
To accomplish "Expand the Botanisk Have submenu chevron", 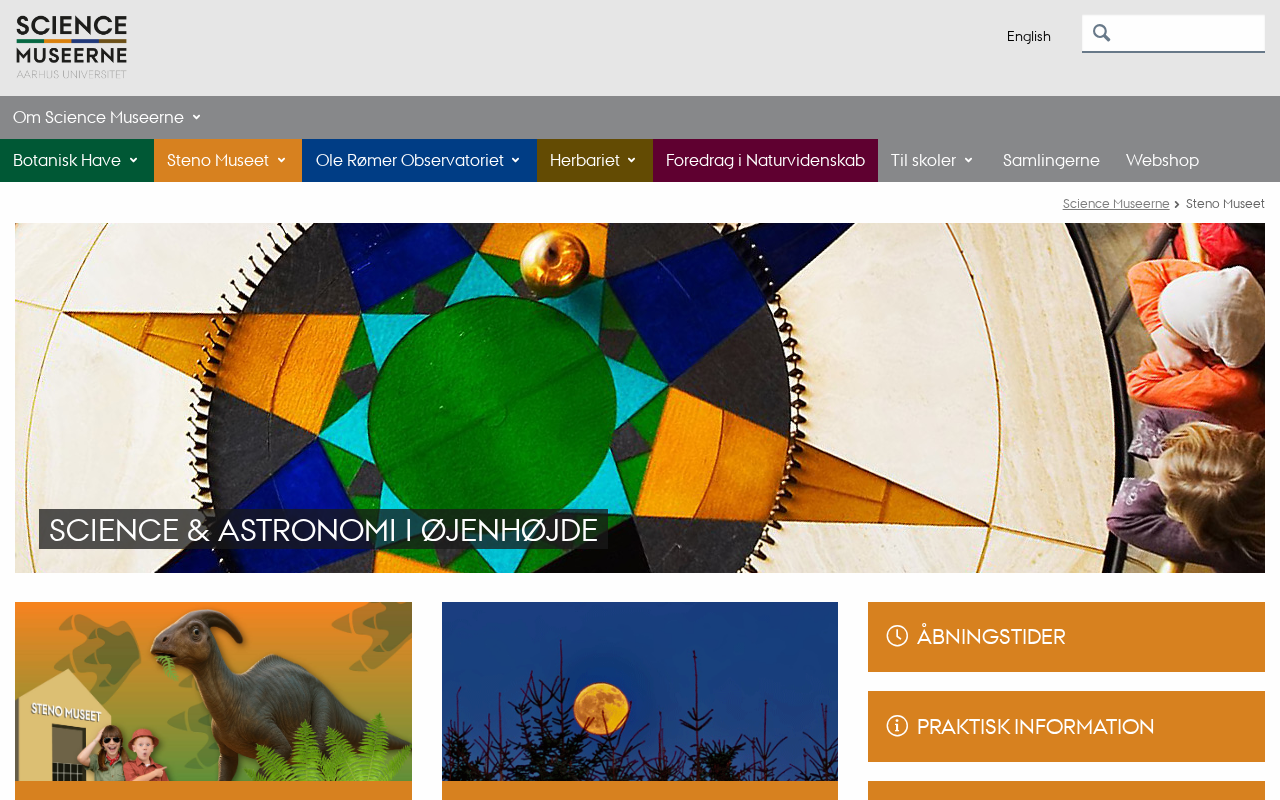I will coord(133,160).
